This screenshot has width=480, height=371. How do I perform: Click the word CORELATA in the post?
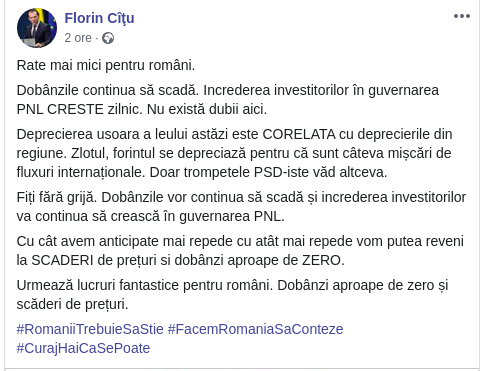pos(299,134)
